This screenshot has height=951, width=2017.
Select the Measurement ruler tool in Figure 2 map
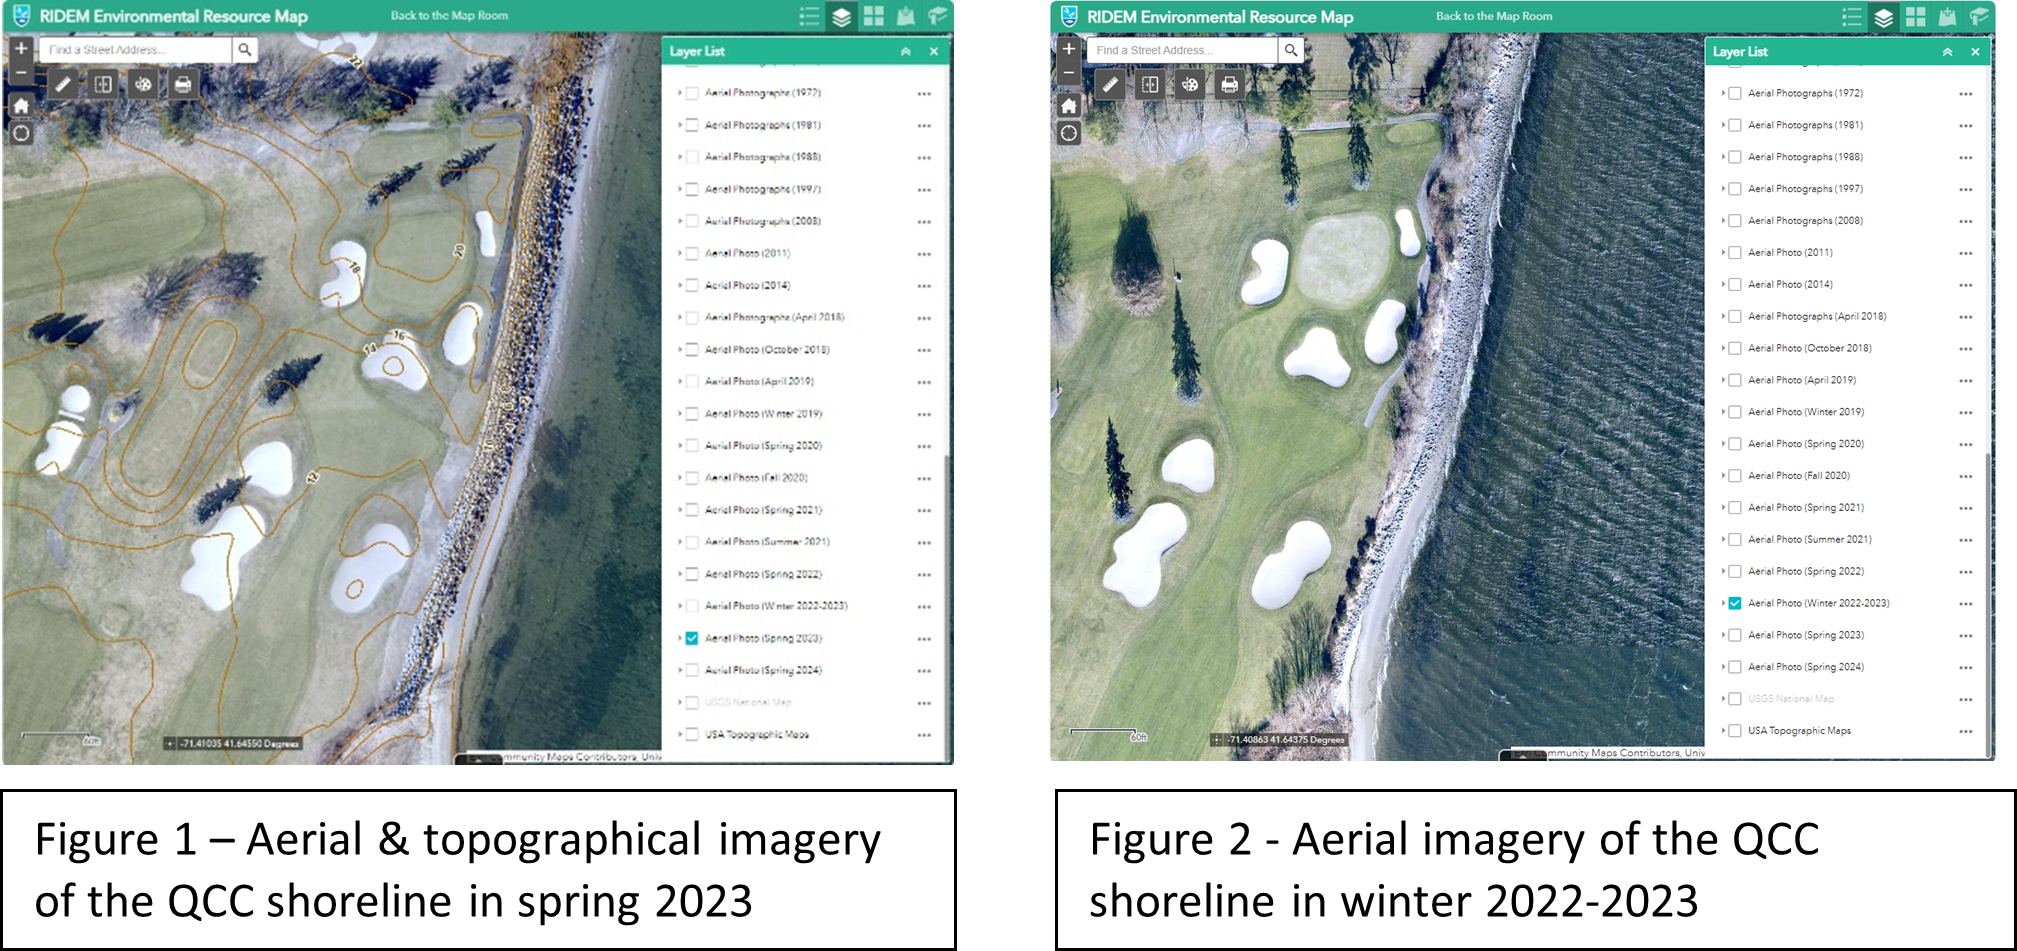[1109, 85]
